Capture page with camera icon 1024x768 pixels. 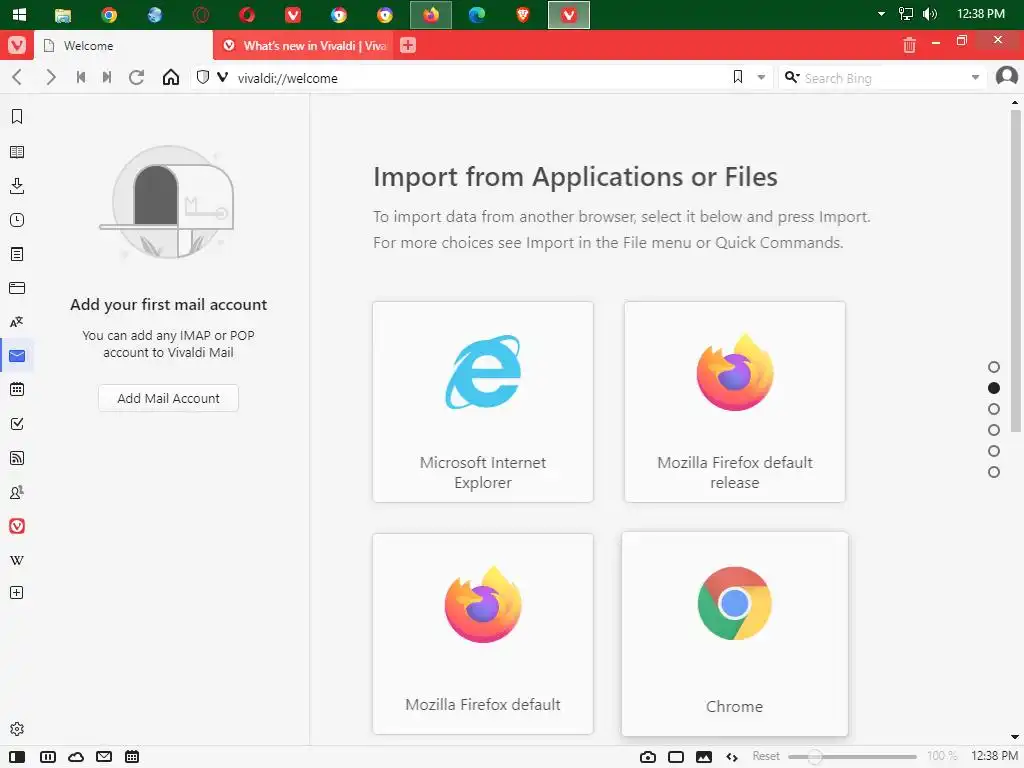[x=647, y=757]
